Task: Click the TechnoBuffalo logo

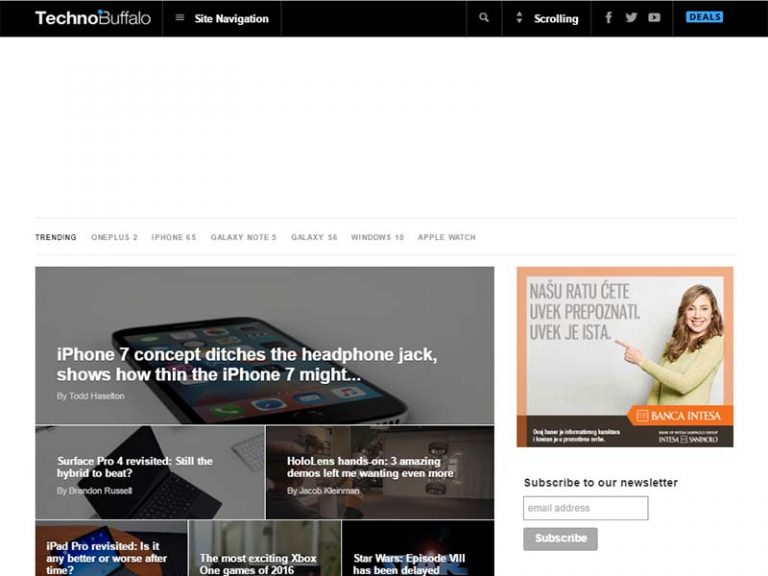Action: point(93,18)
